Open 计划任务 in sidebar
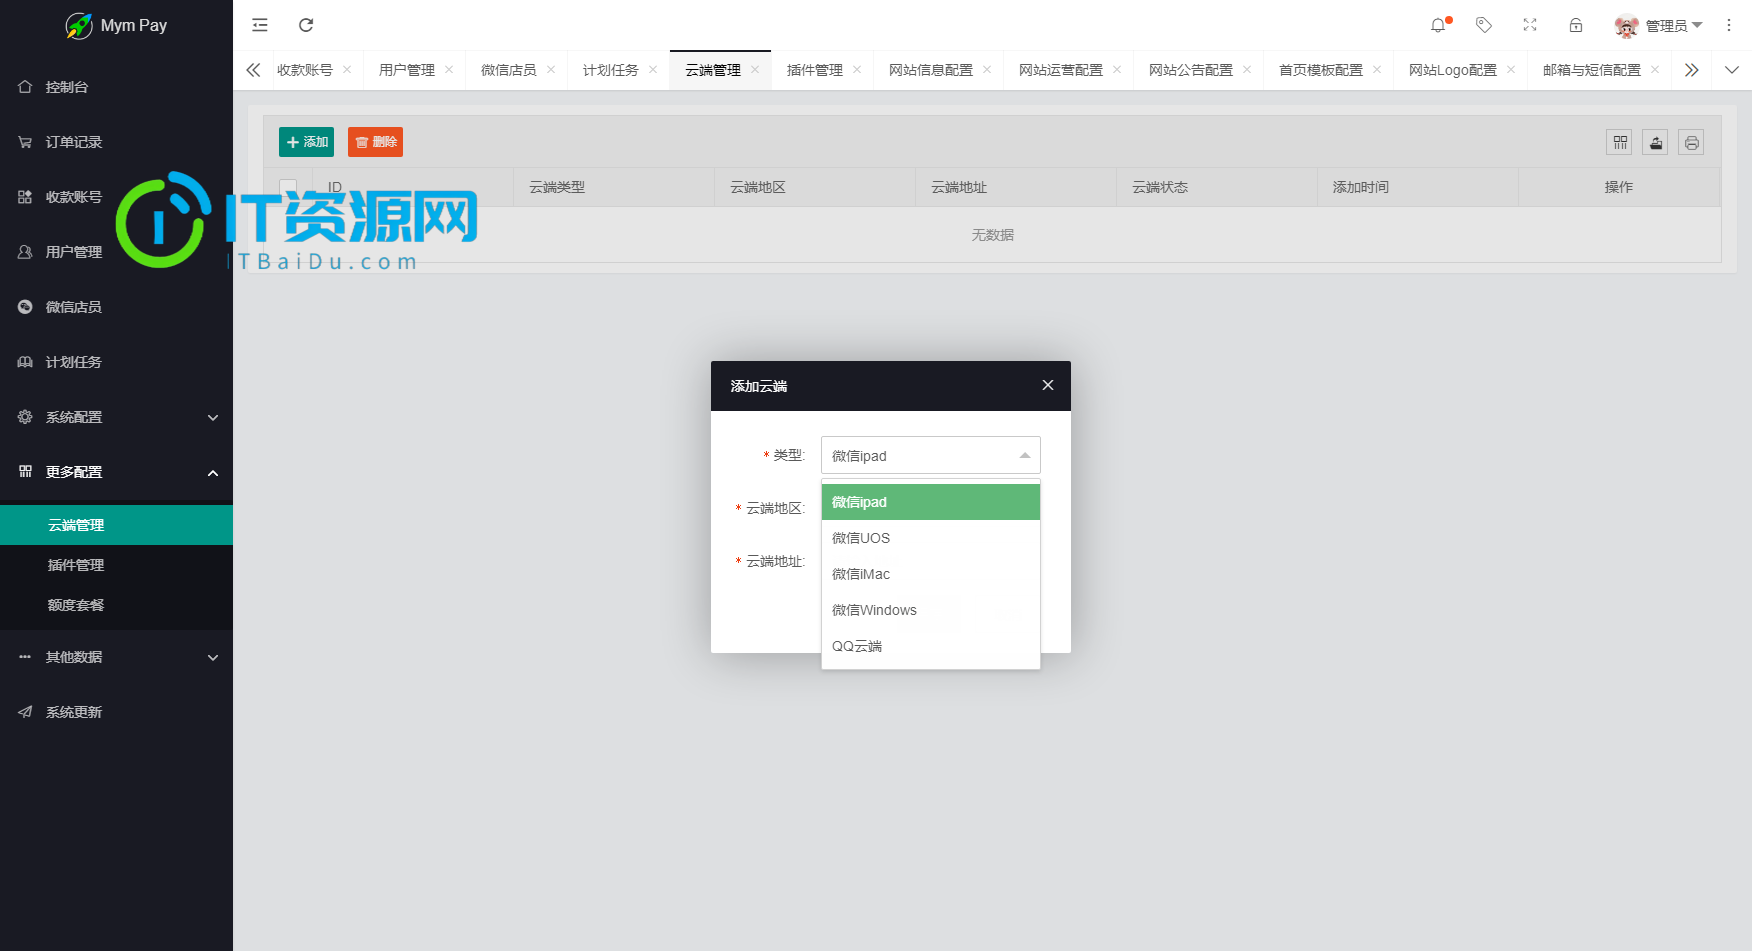The height and width of the screenshot is (951, 1752). click(x=116, y=362)
